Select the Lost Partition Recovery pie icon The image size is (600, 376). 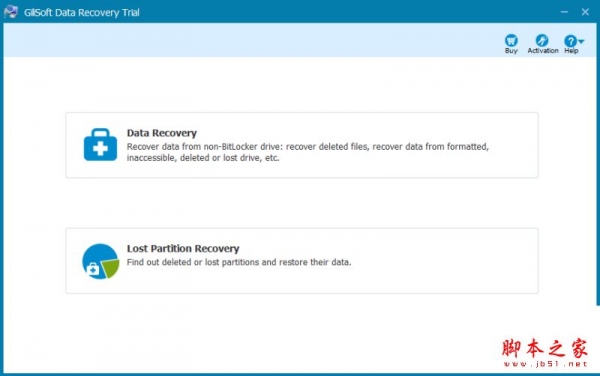pyautogui.click(x=101, y=262)
